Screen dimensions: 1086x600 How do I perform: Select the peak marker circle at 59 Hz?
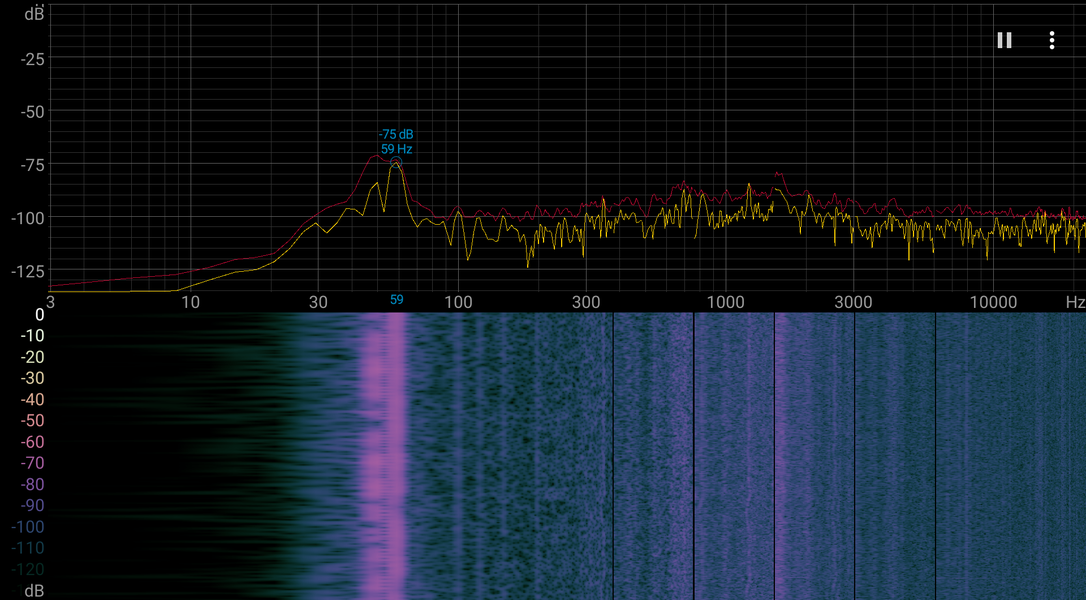[x=395, y=163]
